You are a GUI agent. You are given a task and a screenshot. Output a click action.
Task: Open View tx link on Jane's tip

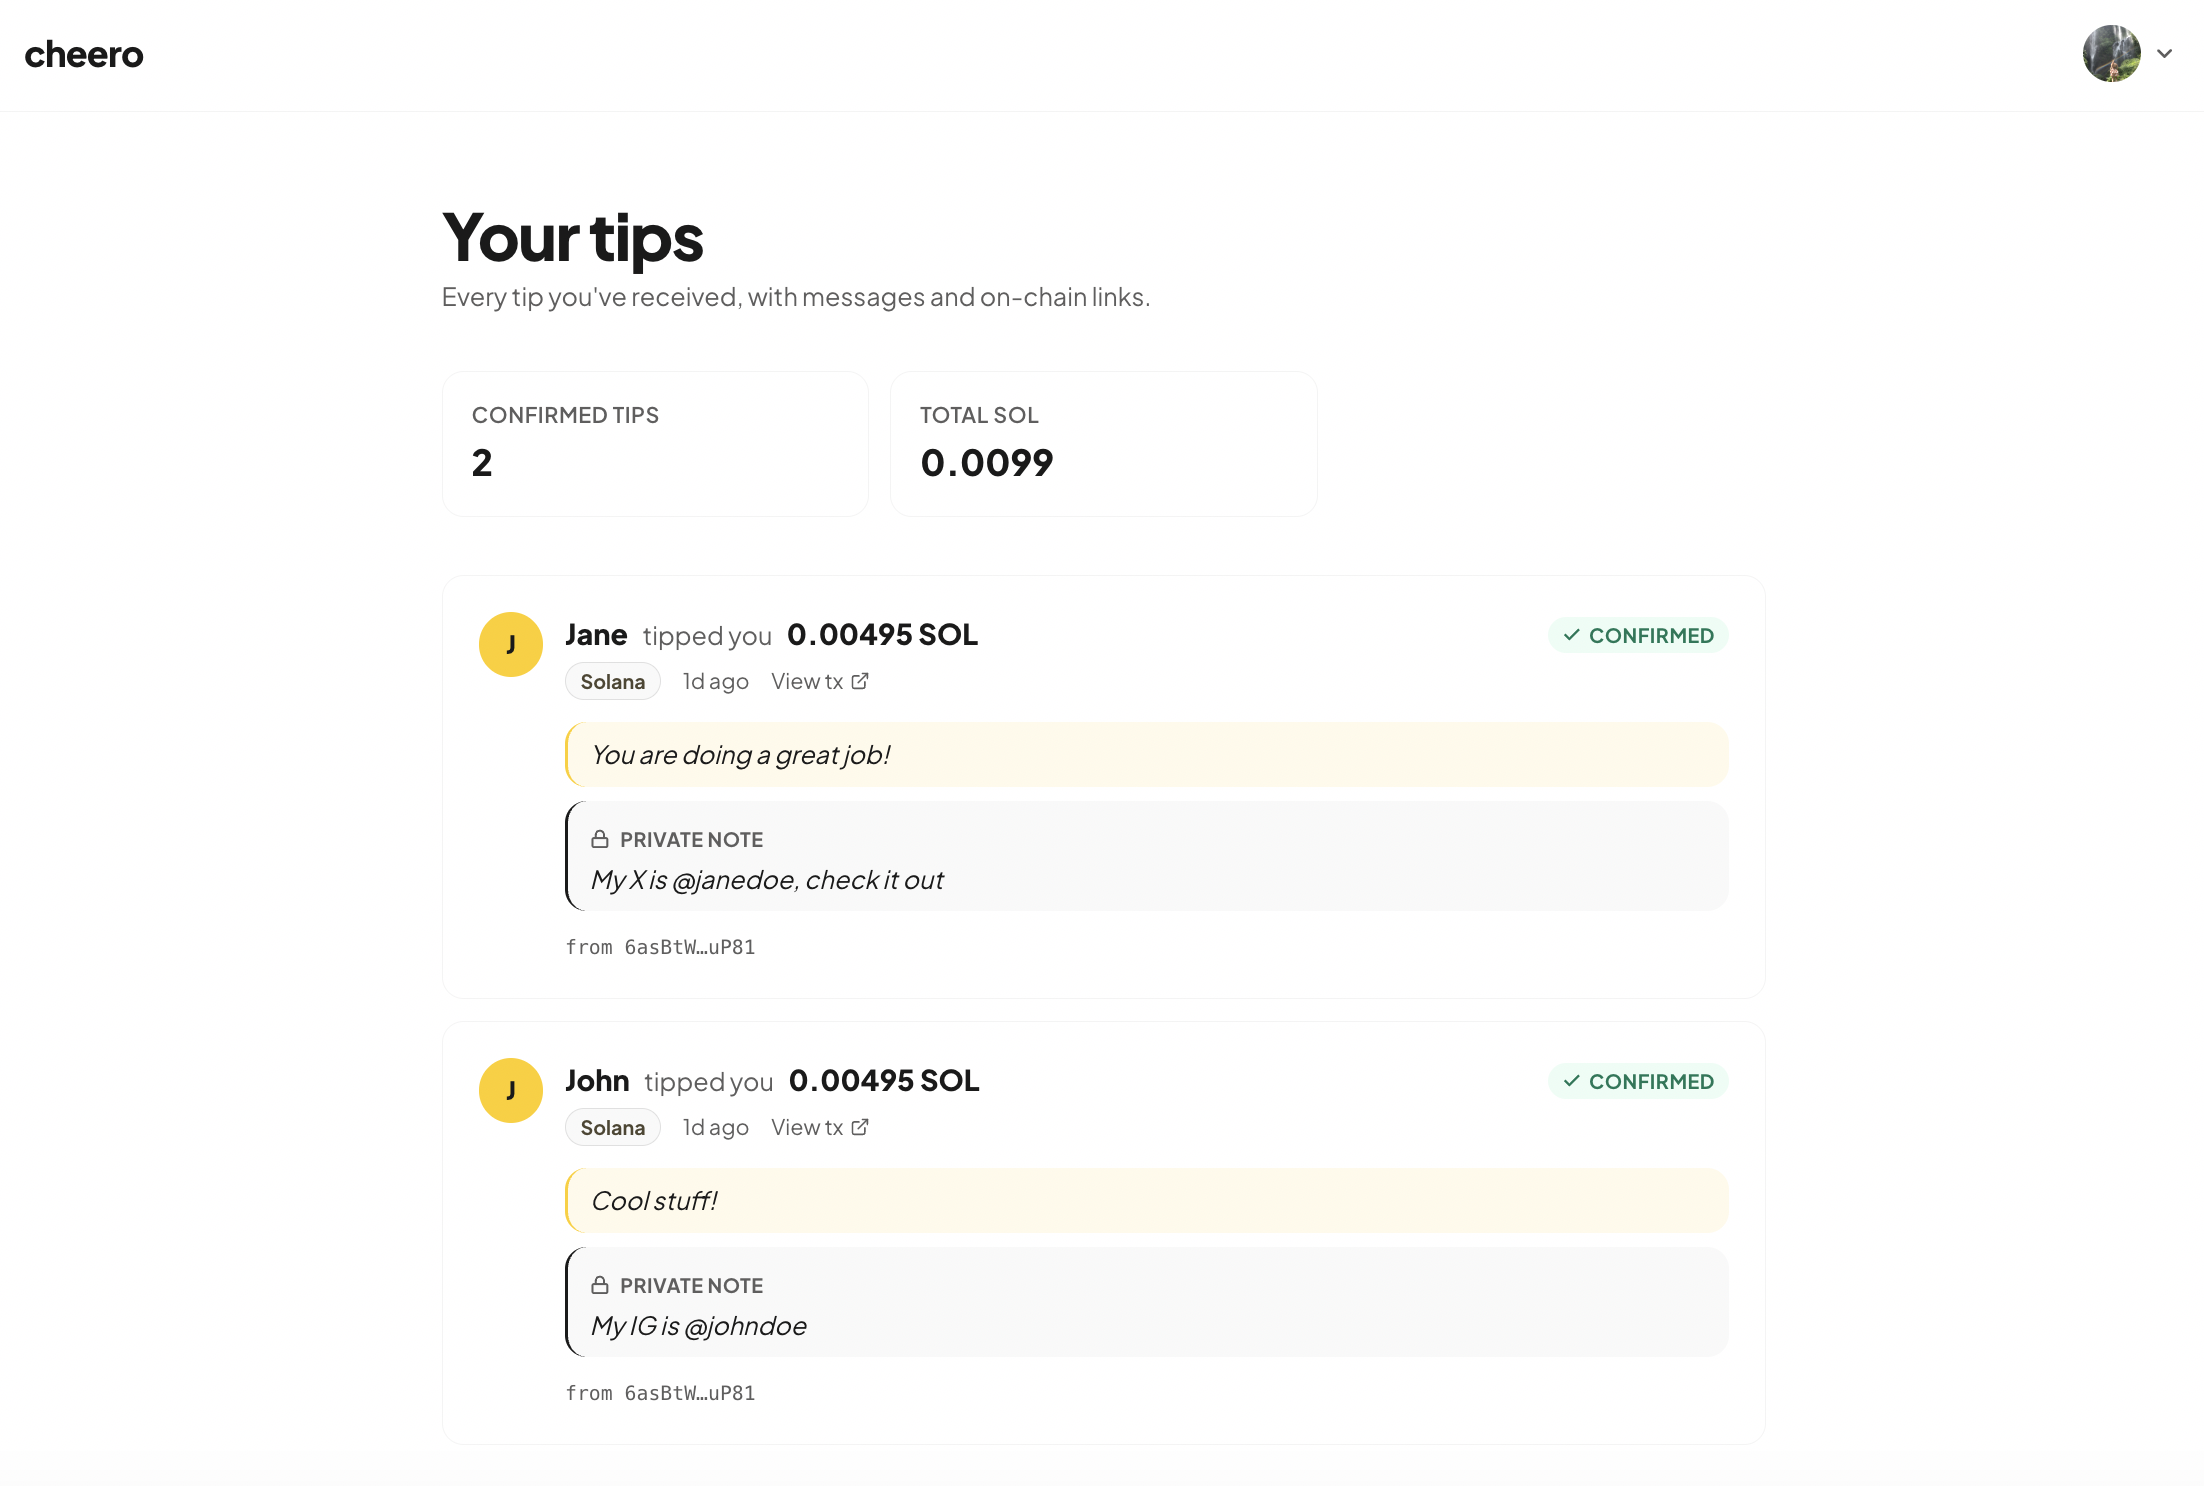(x=820, y=681)
